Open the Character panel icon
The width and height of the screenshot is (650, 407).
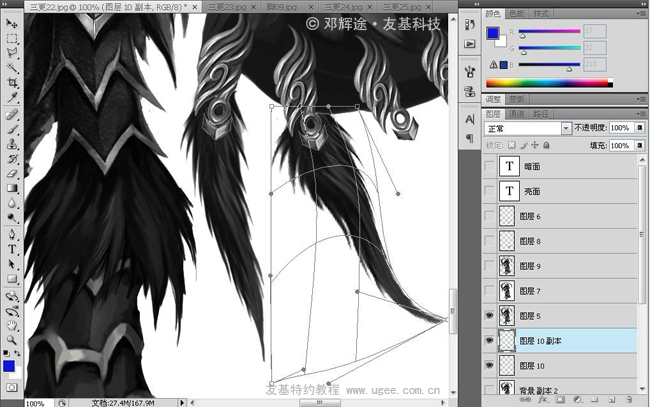pyautogui.click(x=470, y=120)
